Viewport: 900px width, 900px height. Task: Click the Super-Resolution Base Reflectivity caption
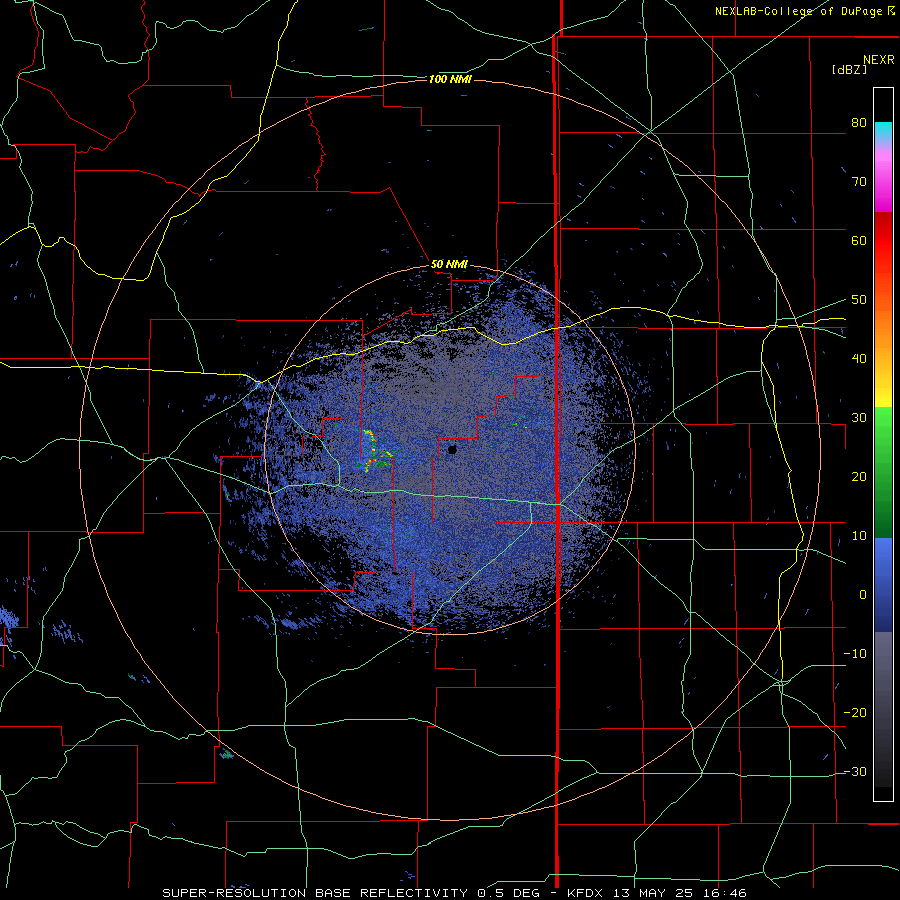coord(454,893)
